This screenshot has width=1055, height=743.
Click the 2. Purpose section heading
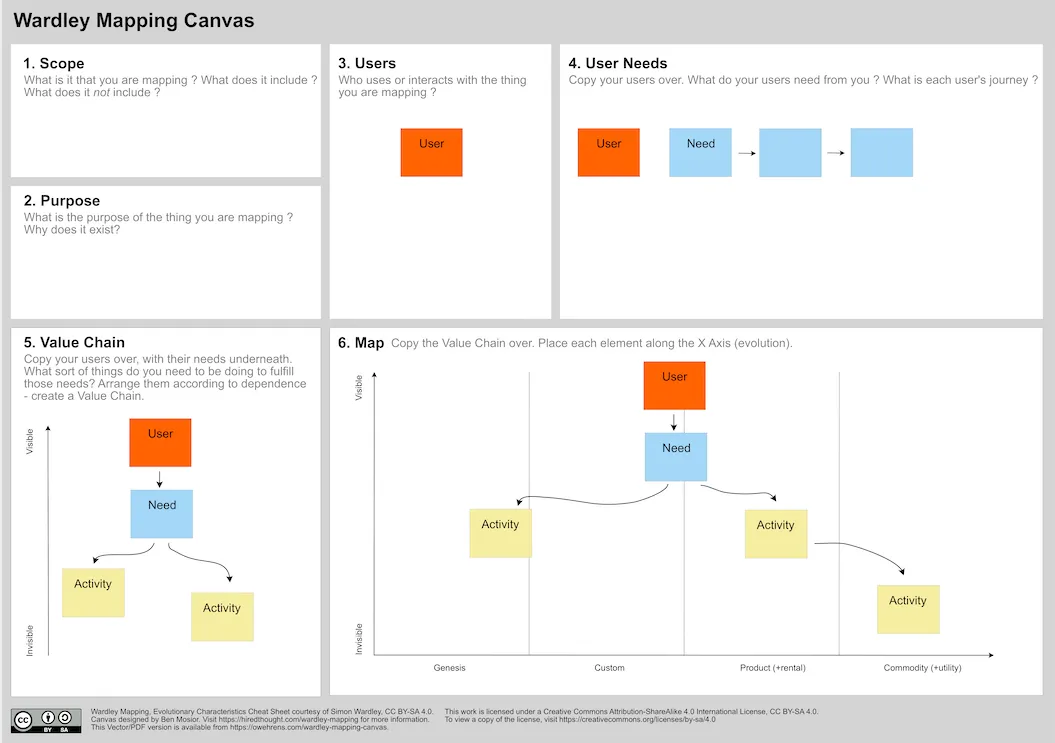coord(62,201)
